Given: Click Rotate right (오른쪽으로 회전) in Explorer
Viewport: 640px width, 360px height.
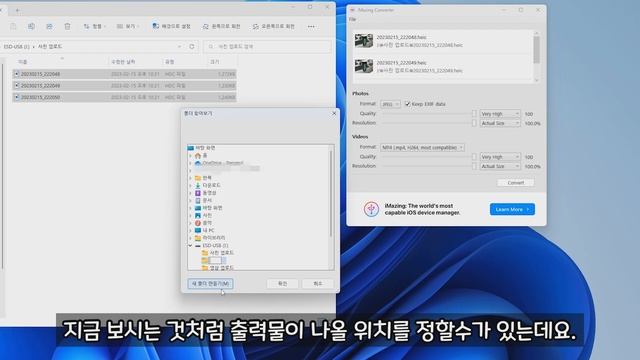Looking at the screenshot, I should point(273,27).
